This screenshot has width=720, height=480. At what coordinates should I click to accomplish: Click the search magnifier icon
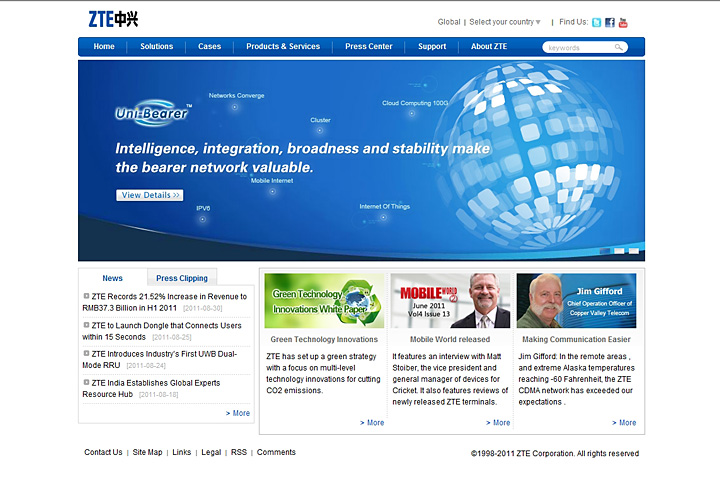point(620,47)
